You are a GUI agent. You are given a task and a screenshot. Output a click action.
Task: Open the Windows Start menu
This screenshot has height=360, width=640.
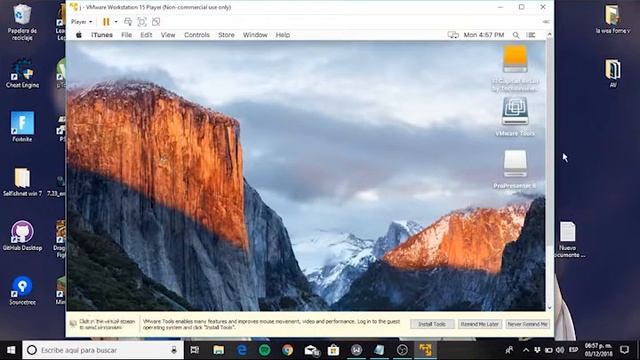[11, 350]
